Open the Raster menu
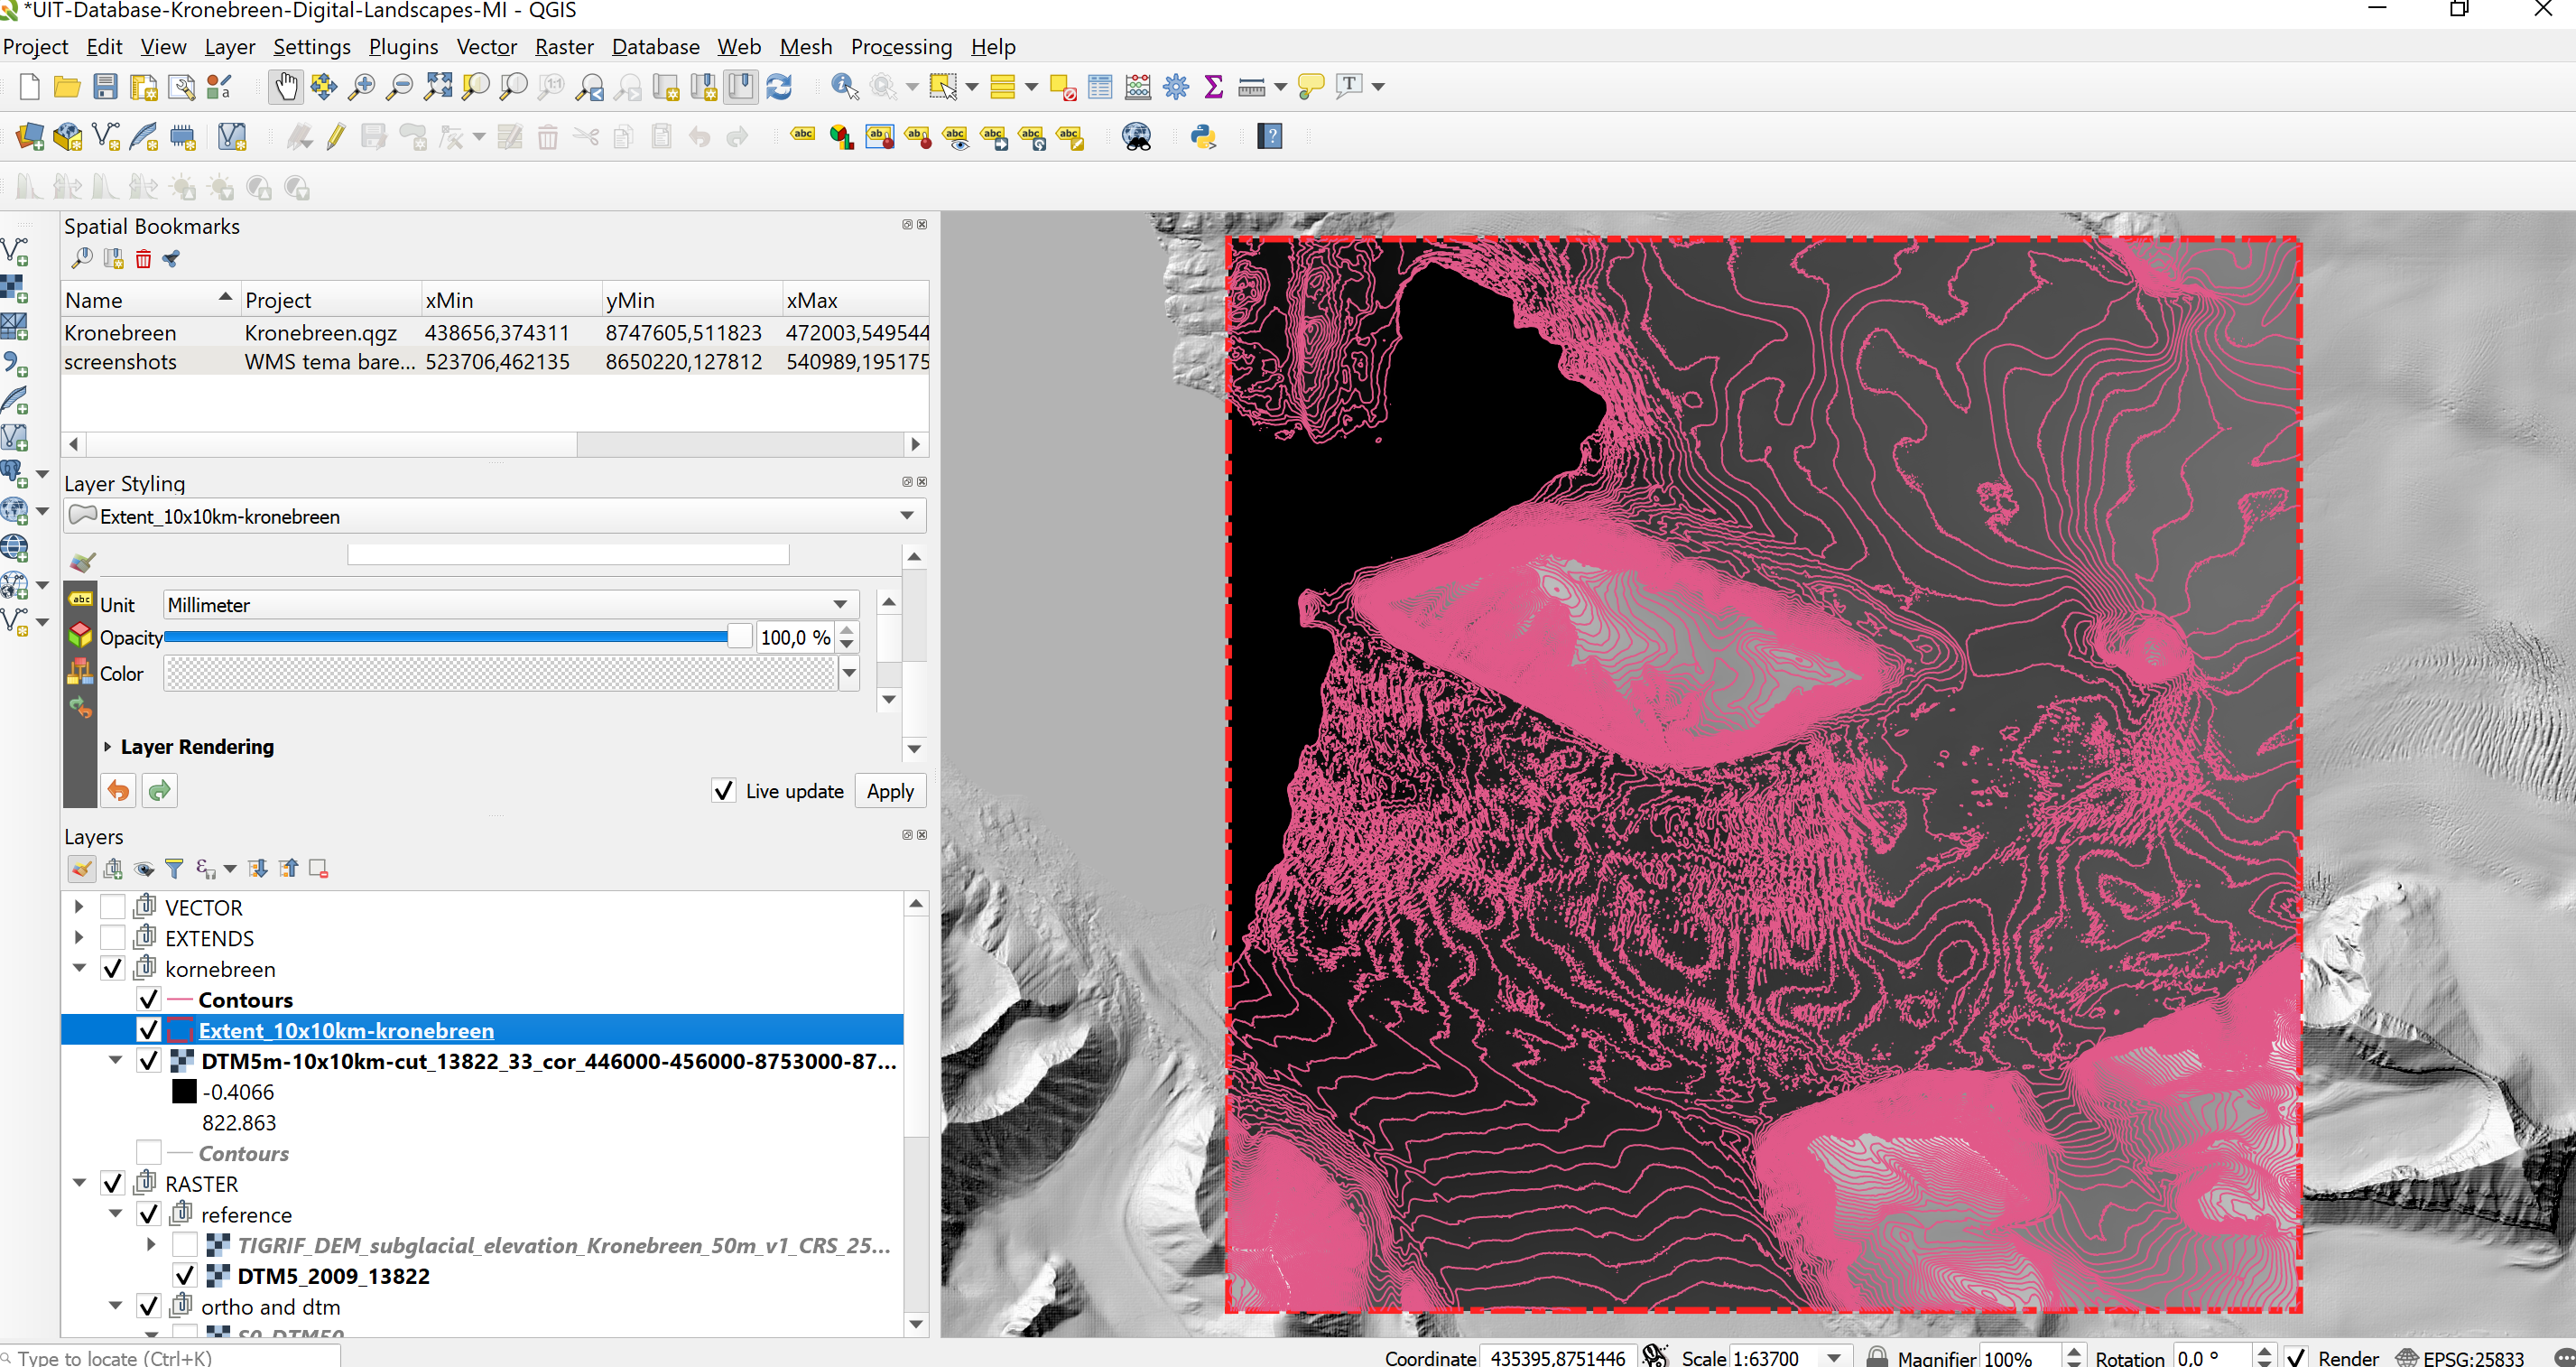The image size is (2576, 1367). (x=563, y=47)
